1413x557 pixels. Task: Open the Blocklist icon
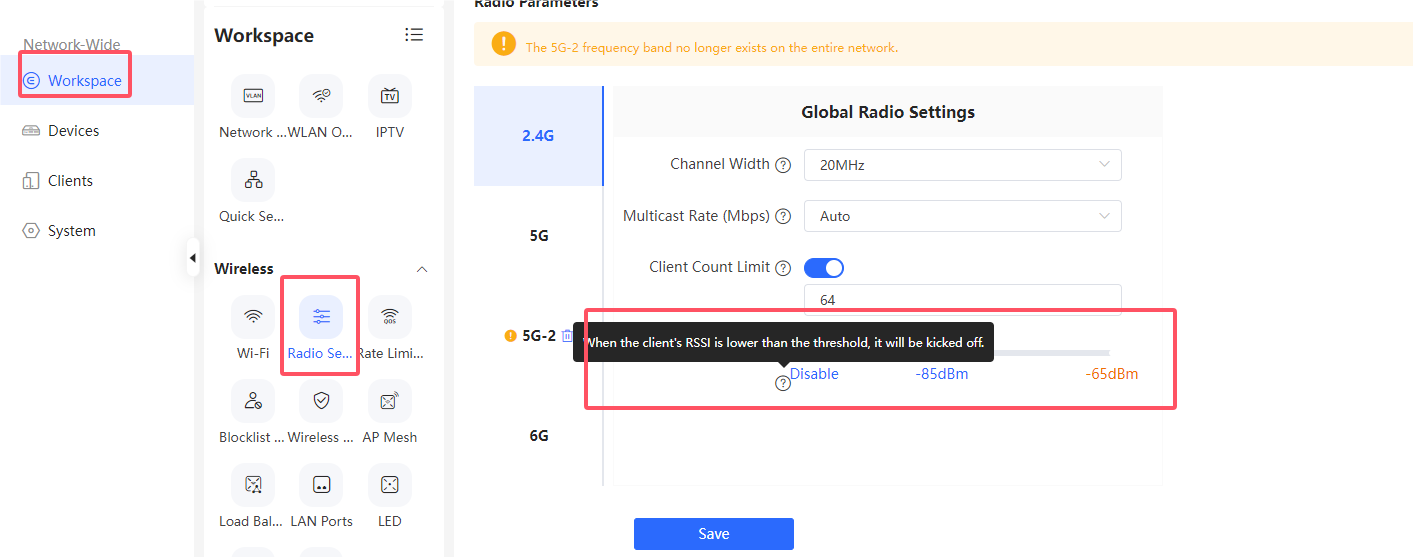coord(253,401)
